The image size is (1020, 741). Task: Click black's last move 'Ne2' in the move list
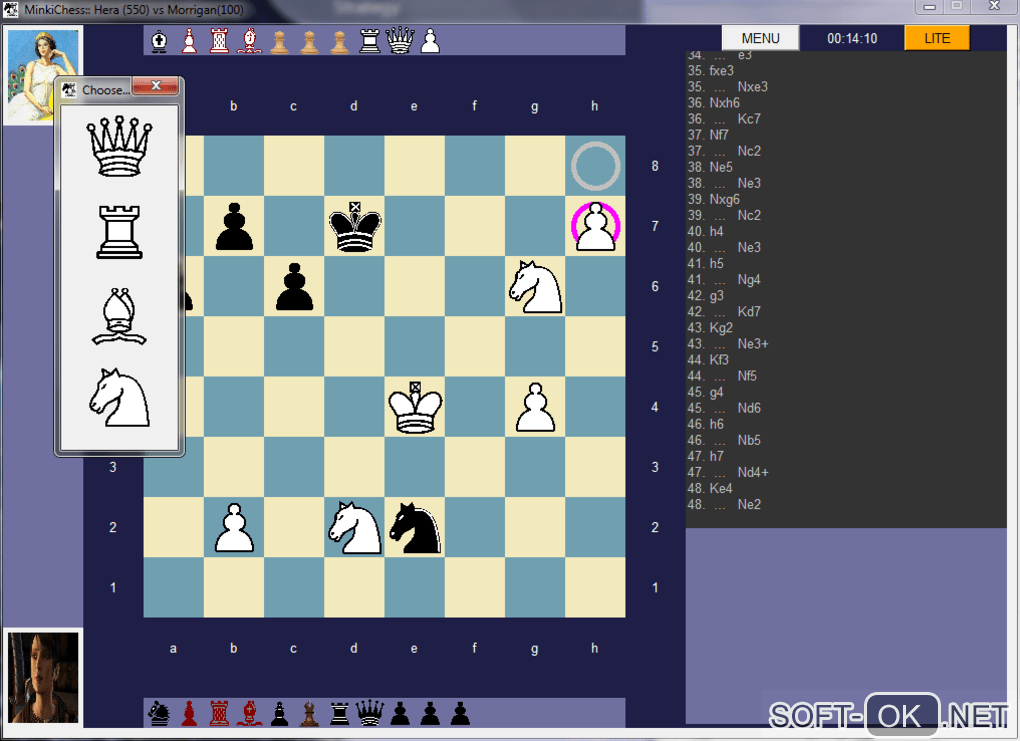(749, 504)
